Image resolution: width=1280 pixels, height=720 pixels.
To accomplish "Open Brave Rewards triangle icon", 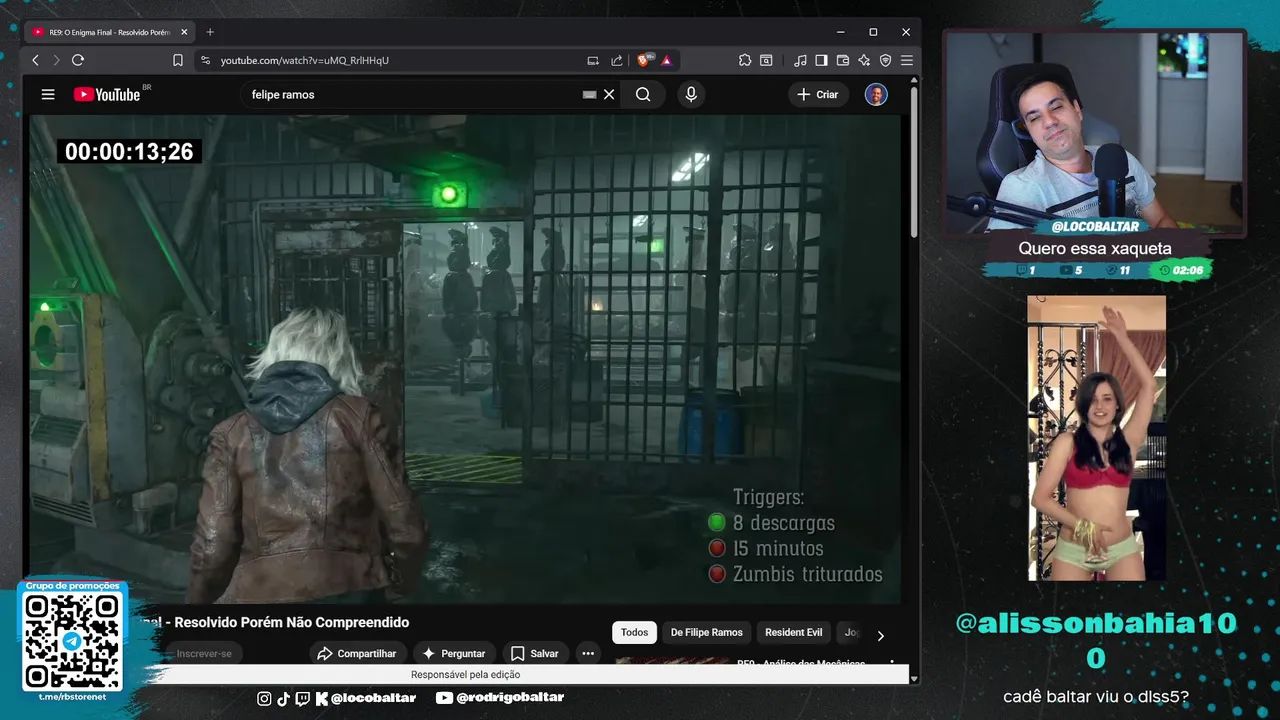I will pos(667,60).
